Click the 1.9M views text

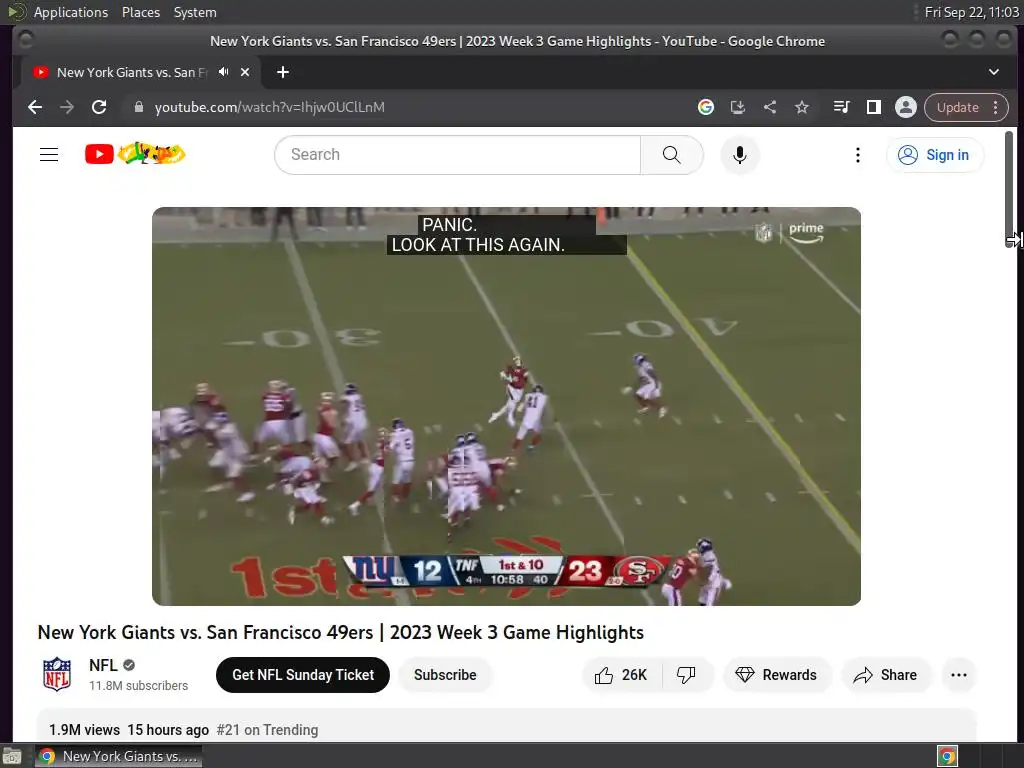(x=84, y=729)
